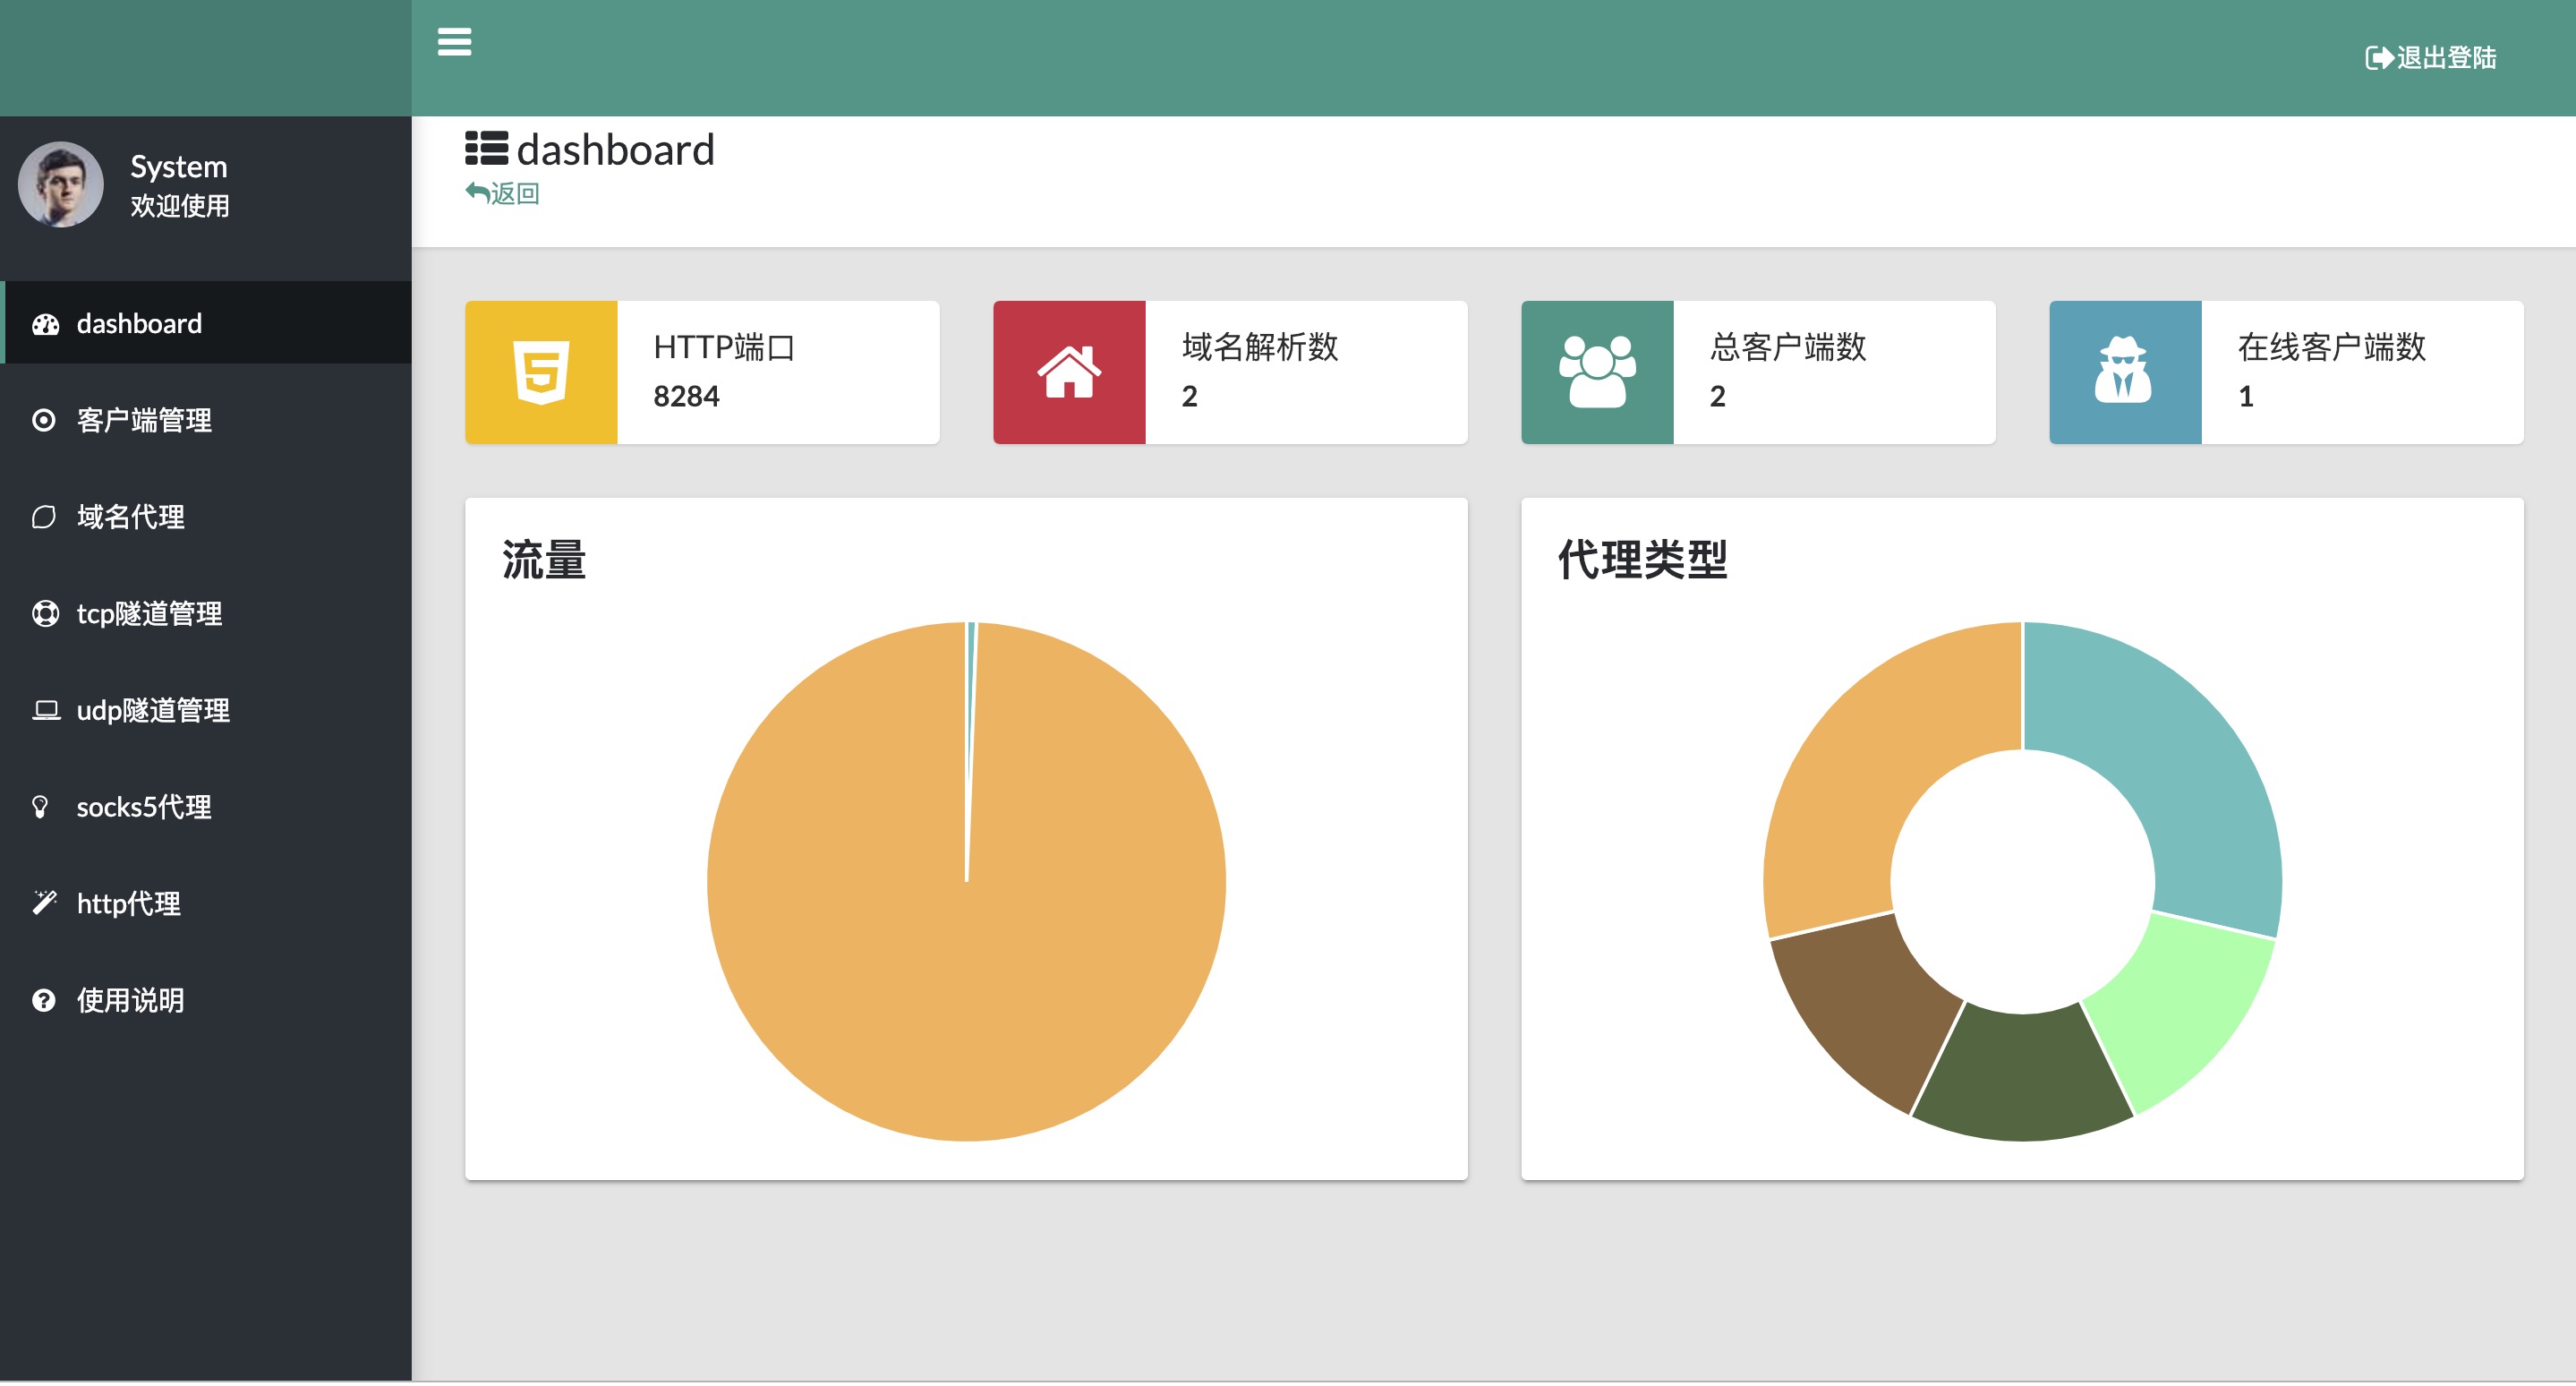2576x1386 pixels.
Task: Click the 返回 back link
Action: pyautogui.click(x=503, y=193)
